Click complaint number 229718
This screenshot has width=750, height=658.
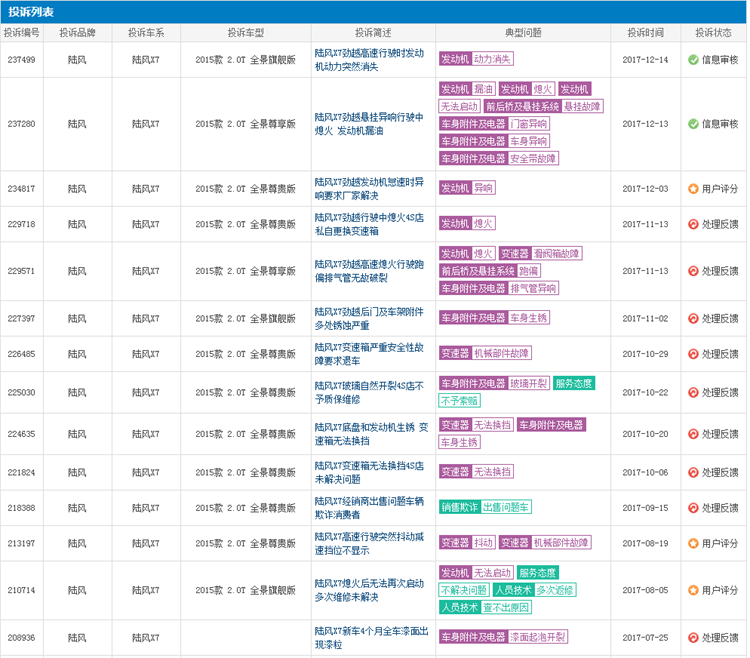(x=22, y=224)
